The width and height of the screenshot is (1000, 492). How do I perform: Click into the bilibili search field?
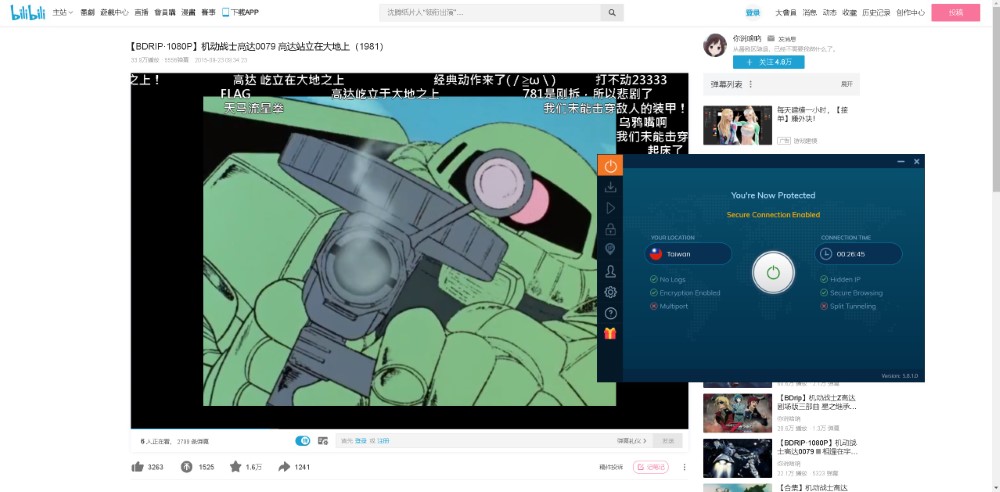point(490,13)
